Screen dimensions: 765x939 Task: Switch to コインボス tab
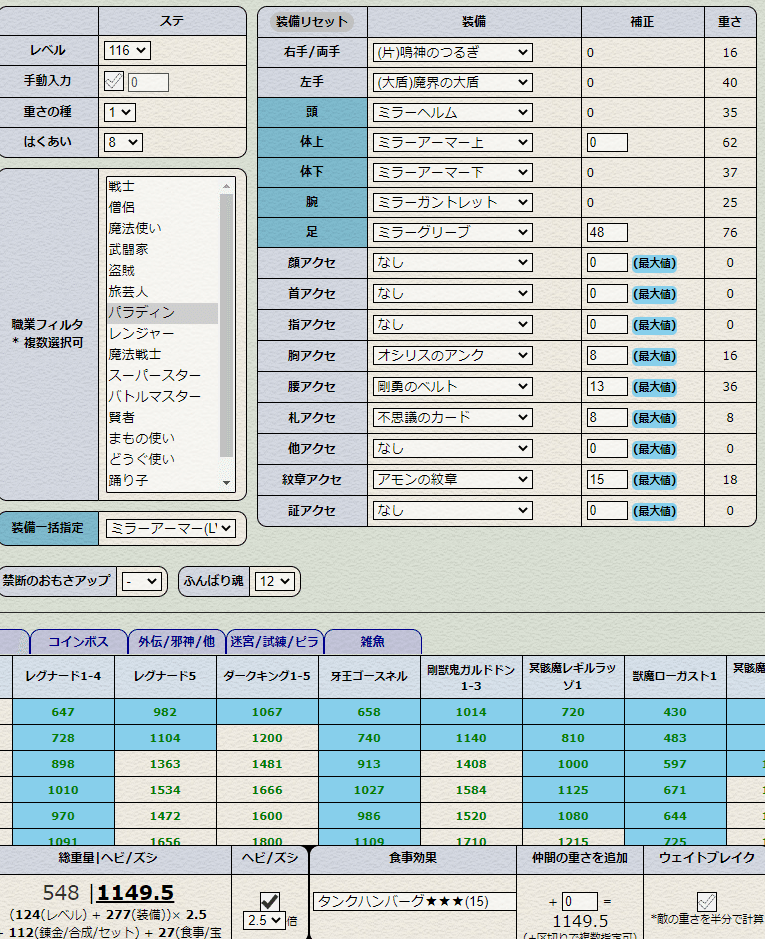click(x=78, y=642)
